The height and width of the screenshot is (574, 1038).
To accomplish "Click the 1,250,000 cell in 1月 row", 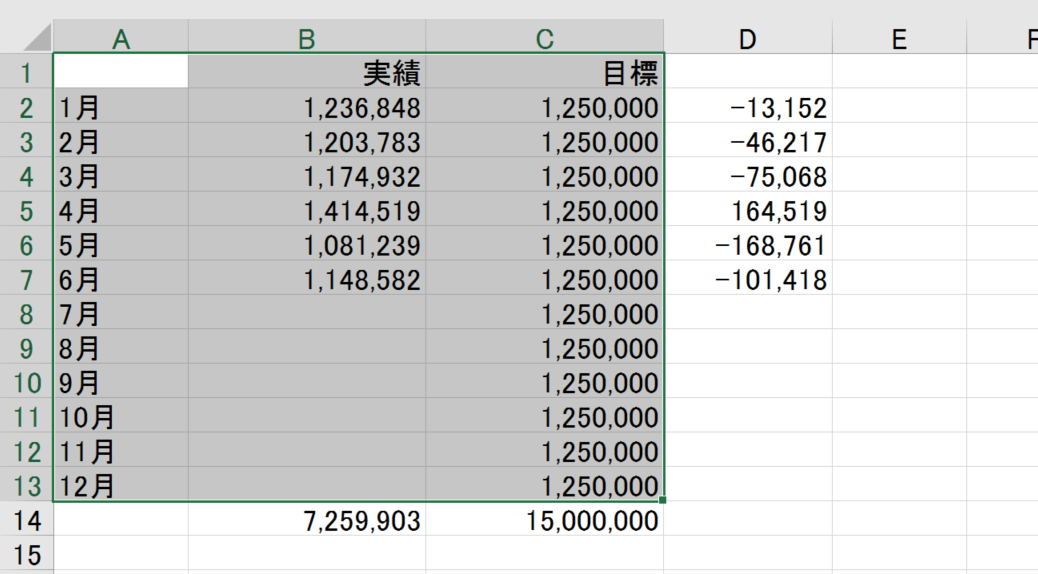I will click(544, 106).
